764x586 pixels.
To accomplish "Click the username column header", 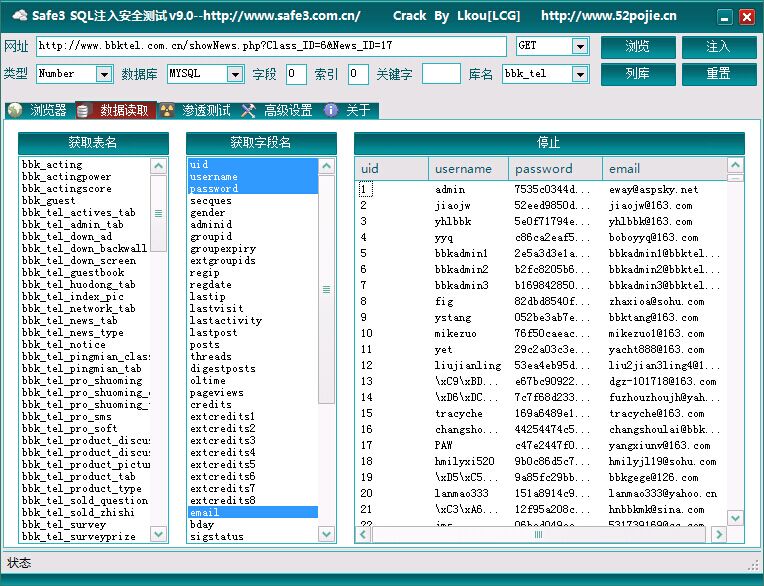I will coord(468,169).
